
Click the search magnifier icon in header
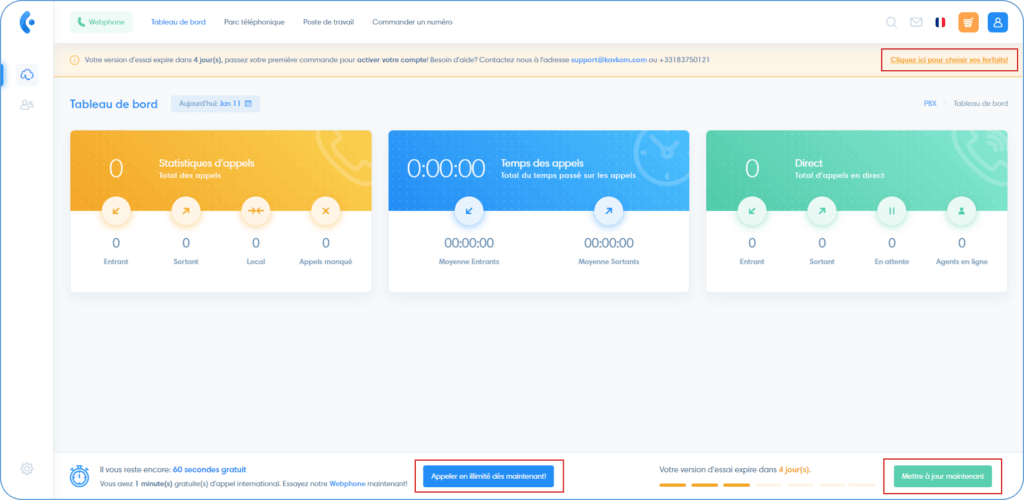(891, 22)
